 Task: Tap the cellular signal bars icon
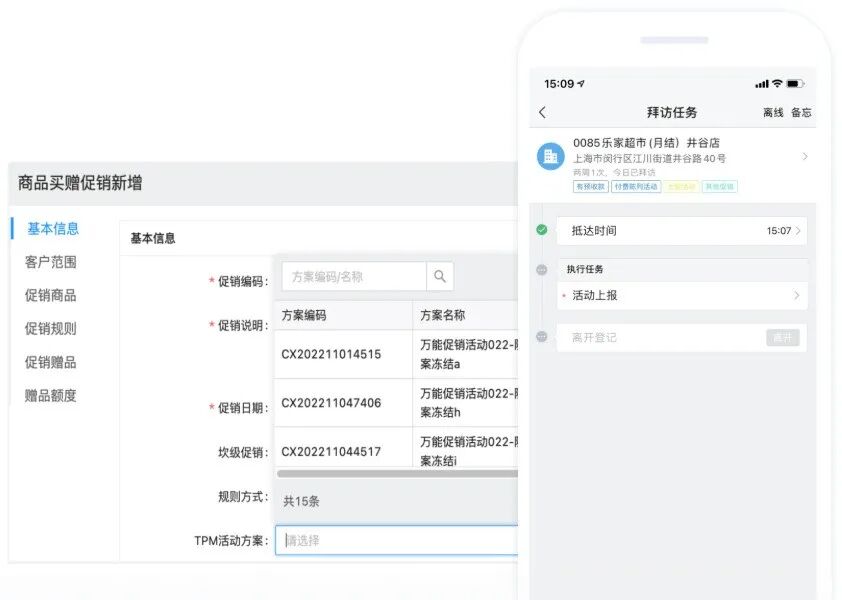[x=760, y=83]
